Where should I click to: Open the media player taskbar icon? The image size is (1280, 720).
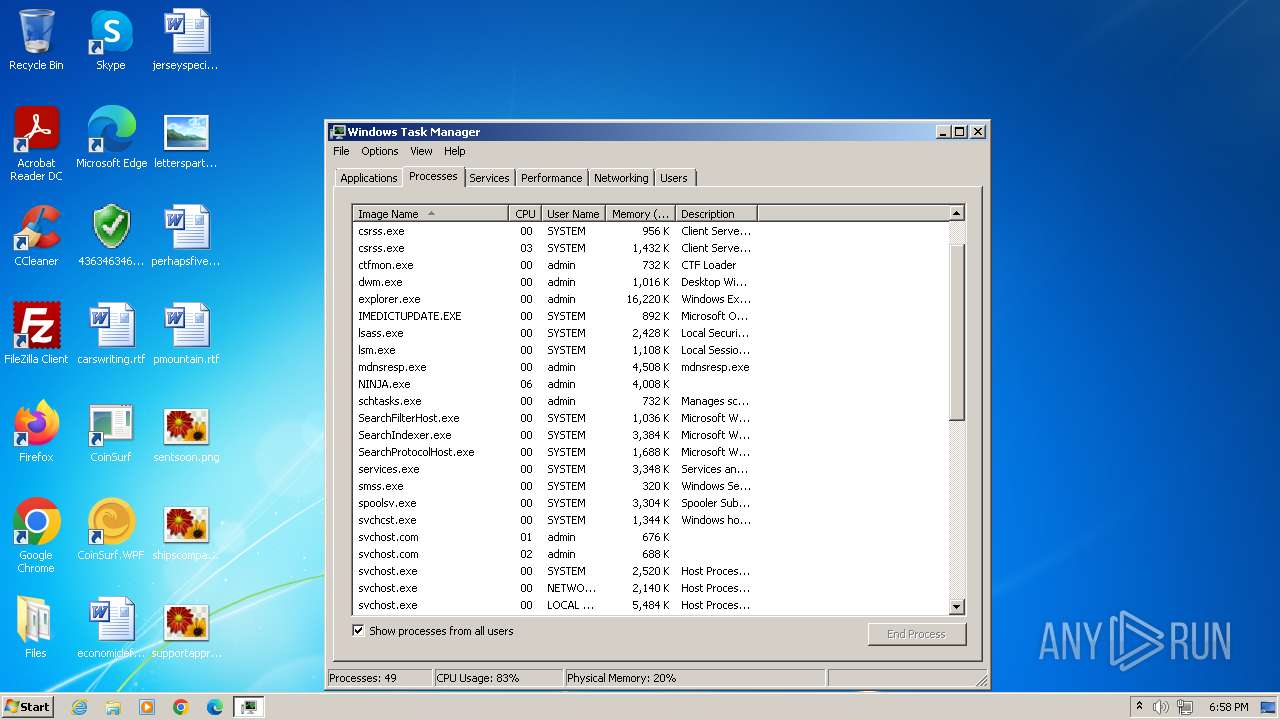(147, 707)
